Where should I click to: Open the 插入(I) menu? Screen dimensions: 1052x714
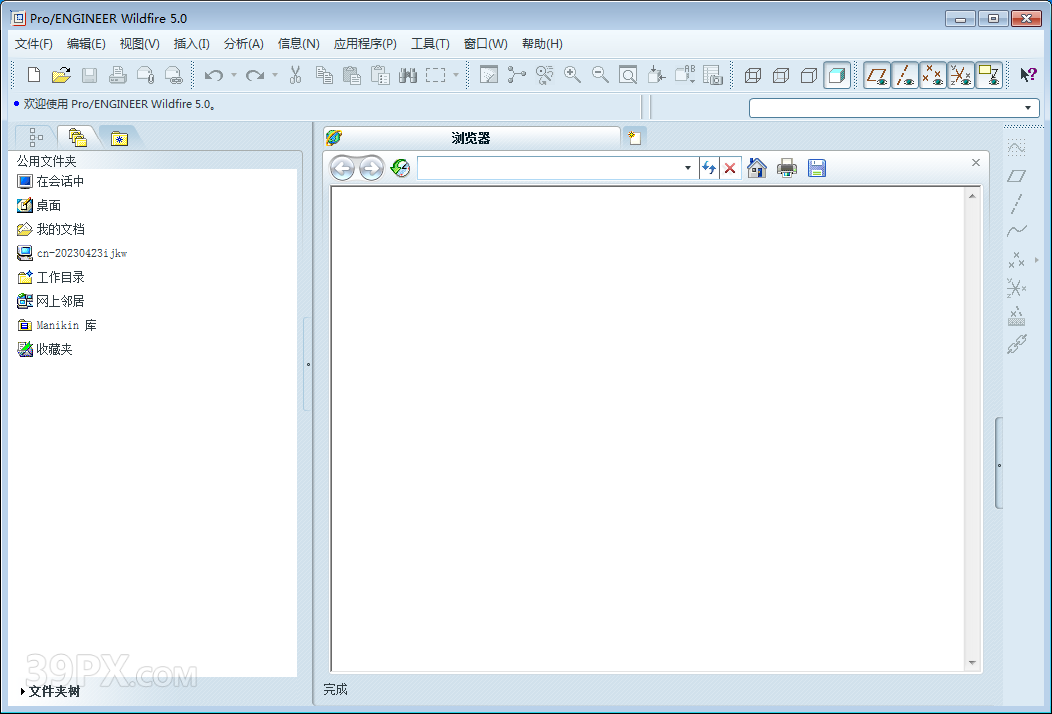[x=191, y=44]
